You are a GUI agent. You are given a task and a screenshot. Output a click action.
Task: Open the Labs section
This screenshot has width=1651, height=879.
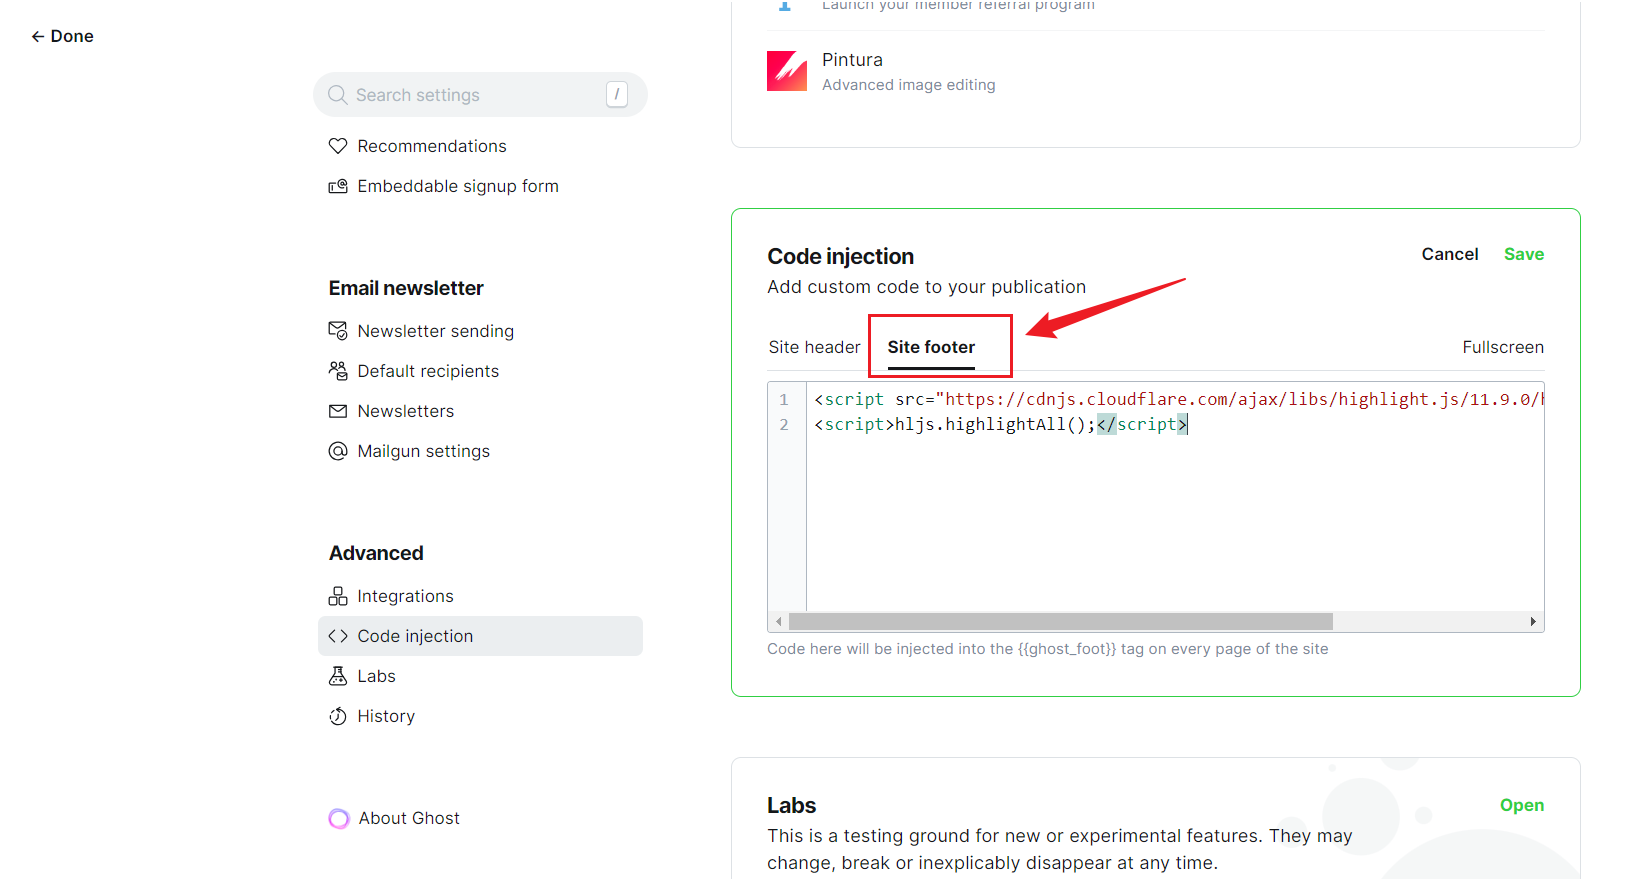[x=1521, y=805]
